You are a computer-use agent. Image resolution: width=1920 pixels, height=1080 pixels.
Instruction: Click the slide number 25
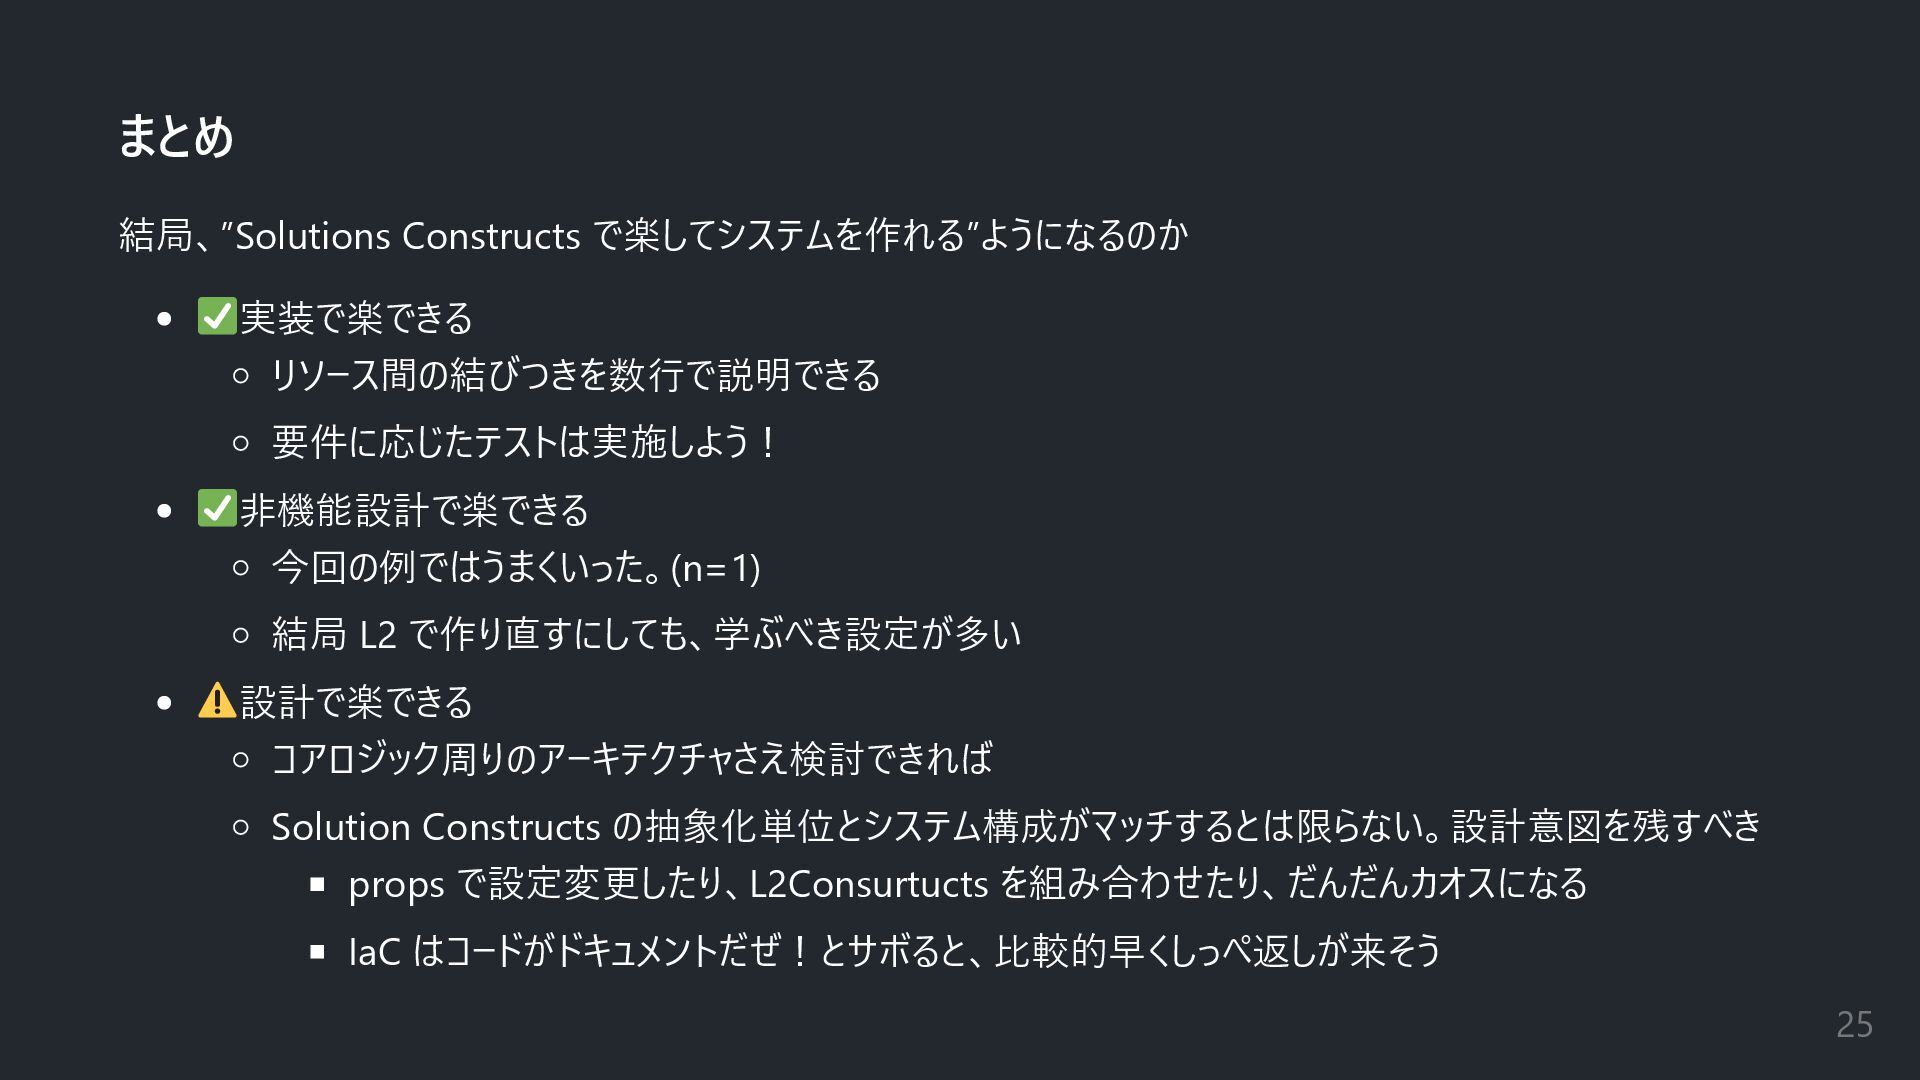tap(1854, 1024)
